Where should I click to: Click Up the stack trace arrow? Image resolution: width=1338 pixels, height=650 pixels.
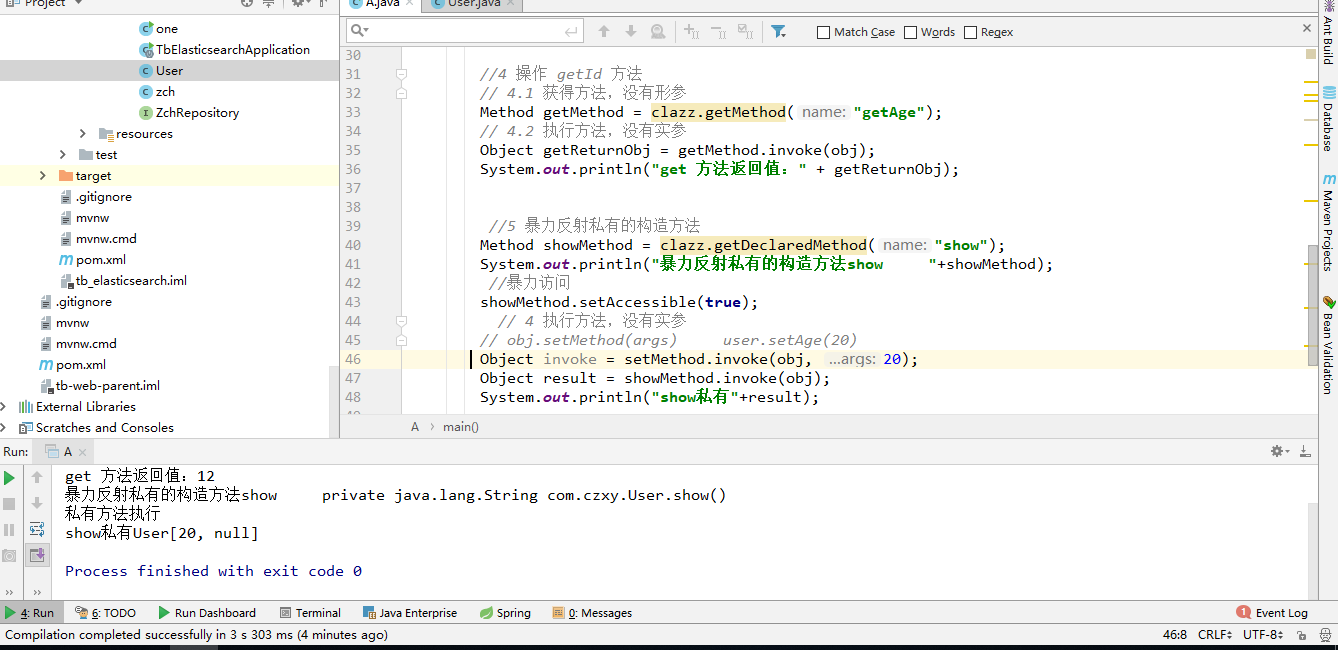(37, 478)
